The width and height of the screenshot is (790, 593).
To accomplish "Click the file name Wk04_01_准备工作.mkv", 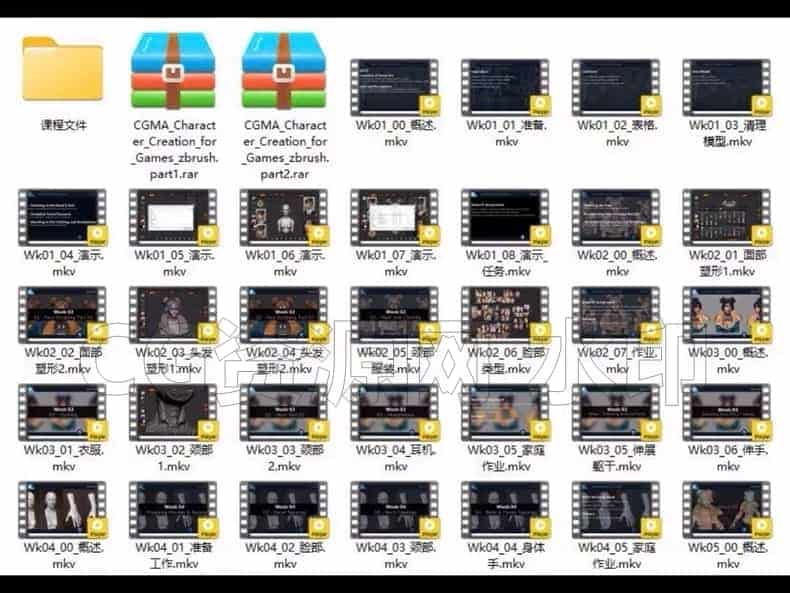I will click(174, 555).
